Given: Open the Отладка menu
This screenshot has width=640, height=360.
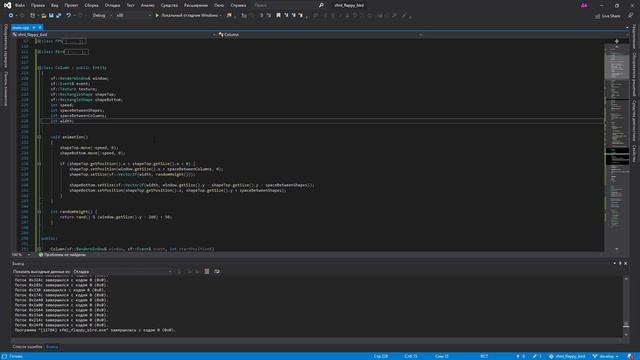Looking at the screenshot, I should (x=112, y=5).
